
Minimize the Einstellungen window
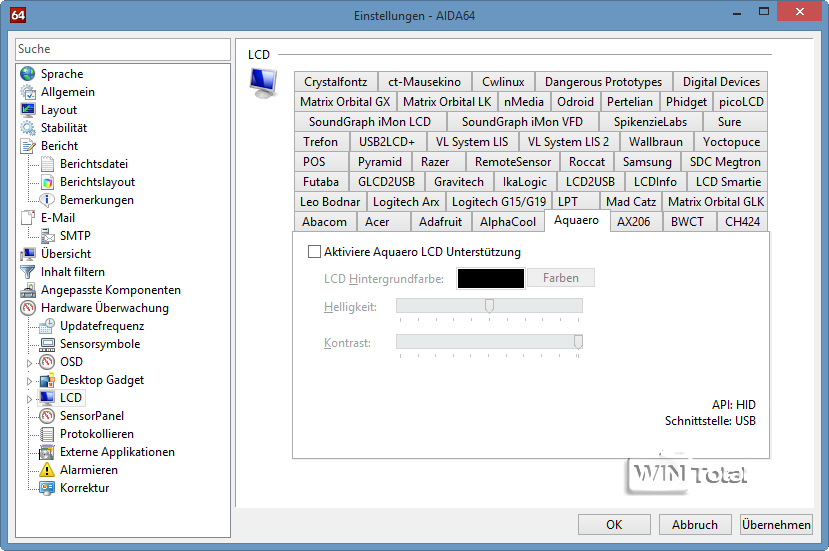pyautogui.click(x=737, y=12)
